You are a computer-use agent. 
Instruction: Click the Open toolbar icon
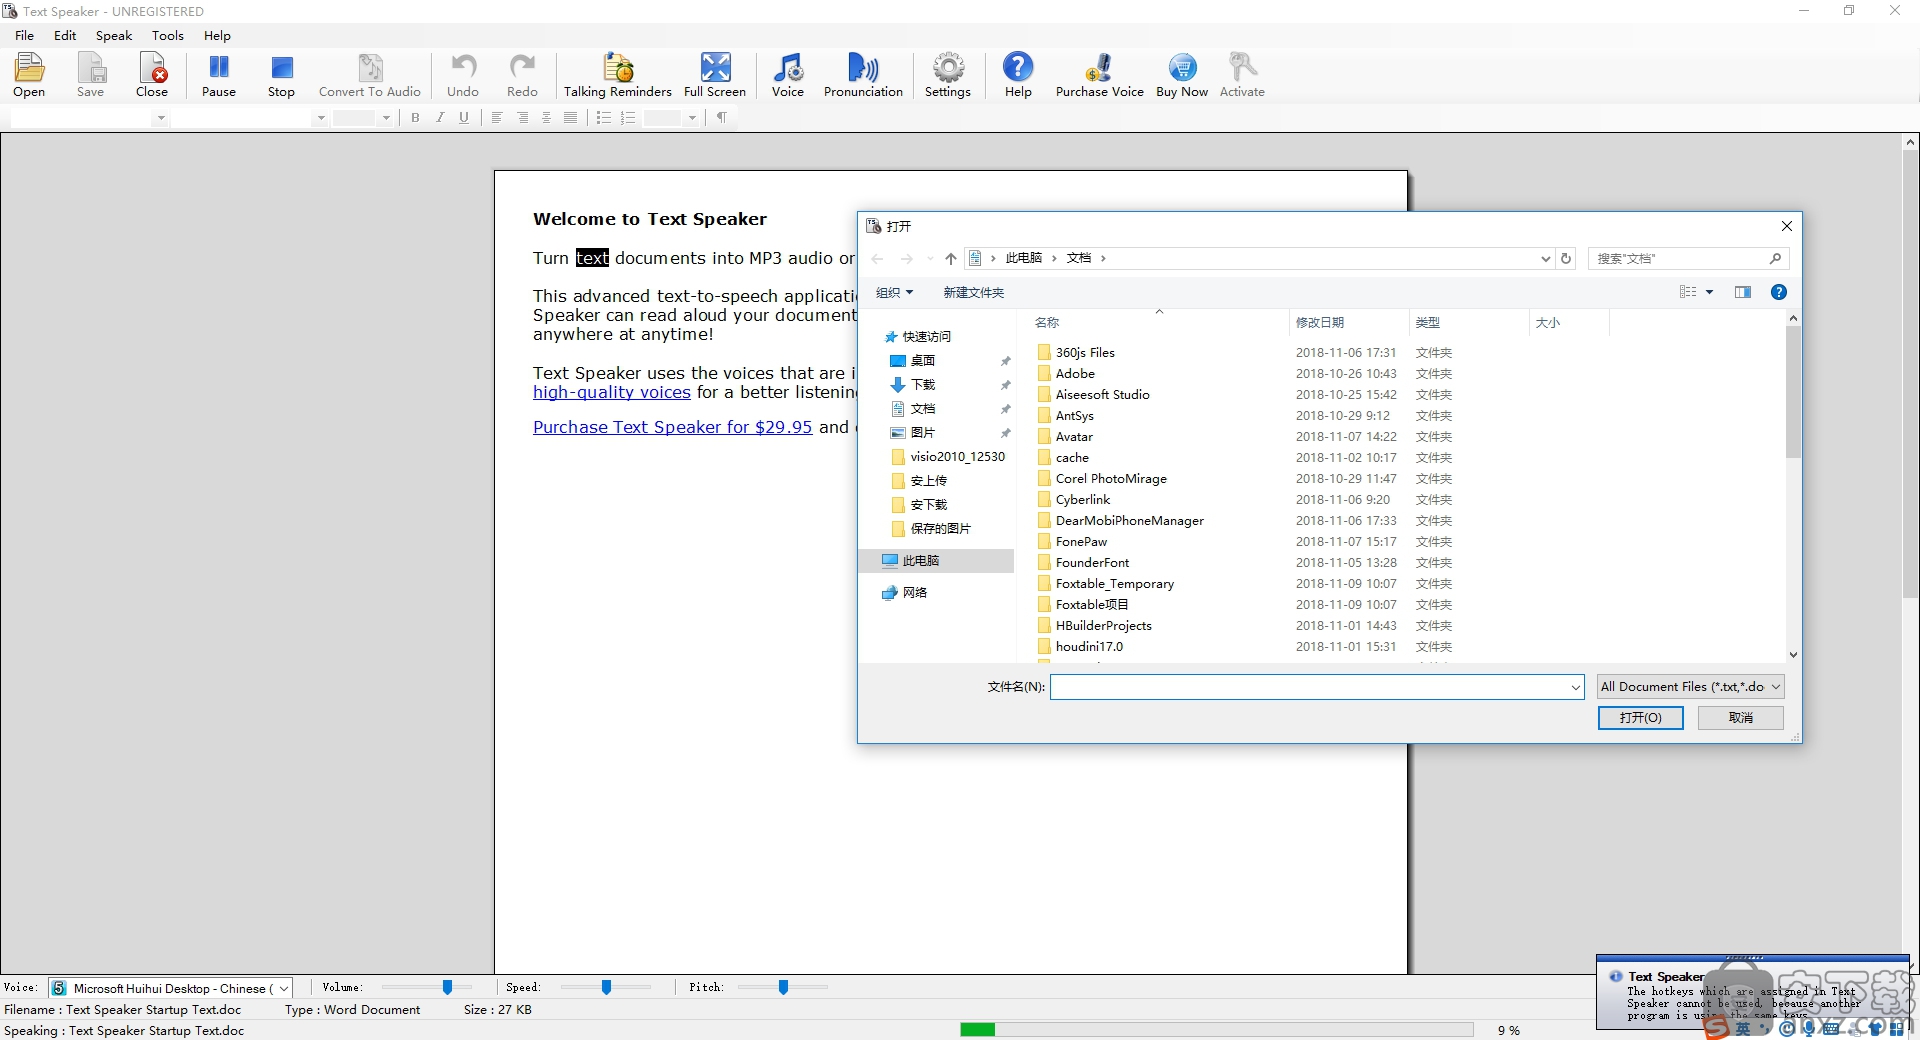pos(29,75)
